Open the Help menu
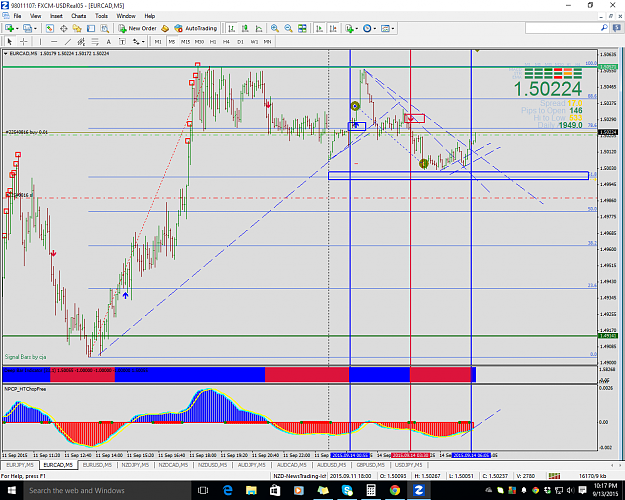The image size is (625, 500). coord(150,16)
